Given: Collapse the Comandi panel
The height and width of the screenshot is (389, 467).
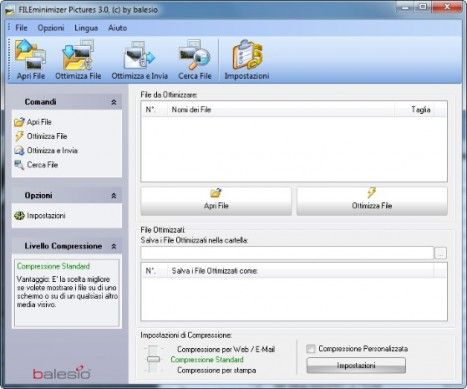Looking at the screenshot, I should [x=114, y=102].
